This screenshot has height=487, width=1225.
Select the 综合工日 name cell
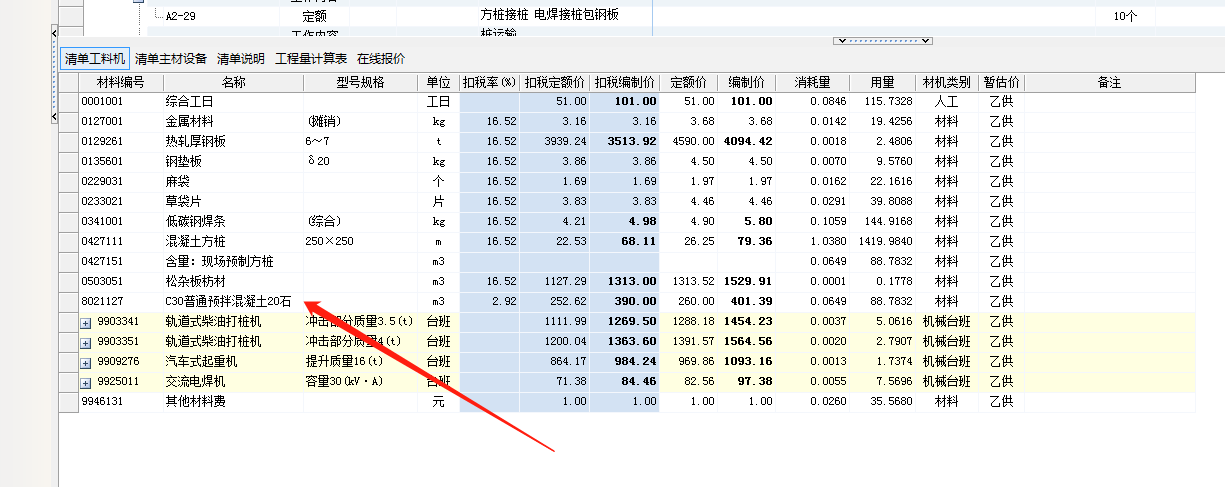[233, 101]
